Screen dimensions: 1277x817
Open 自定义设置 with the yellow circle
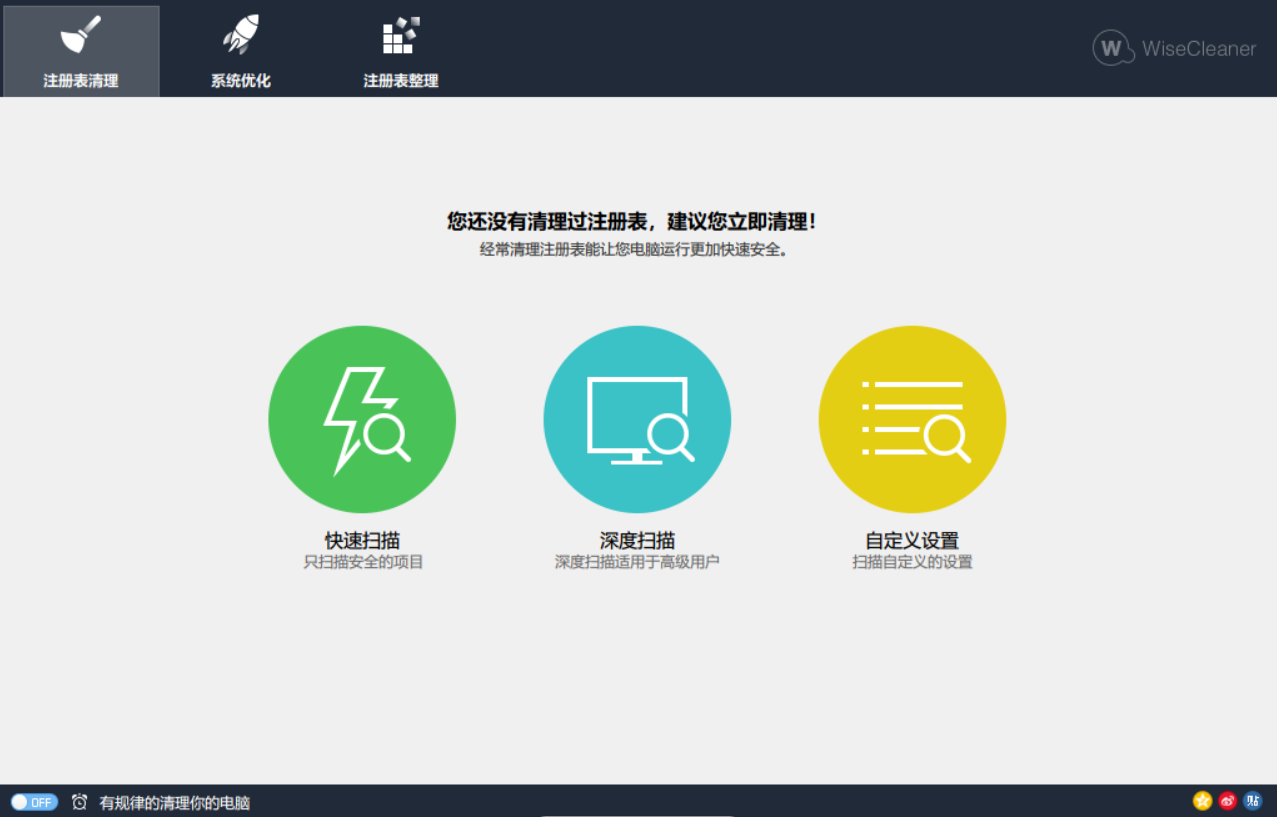911,418
